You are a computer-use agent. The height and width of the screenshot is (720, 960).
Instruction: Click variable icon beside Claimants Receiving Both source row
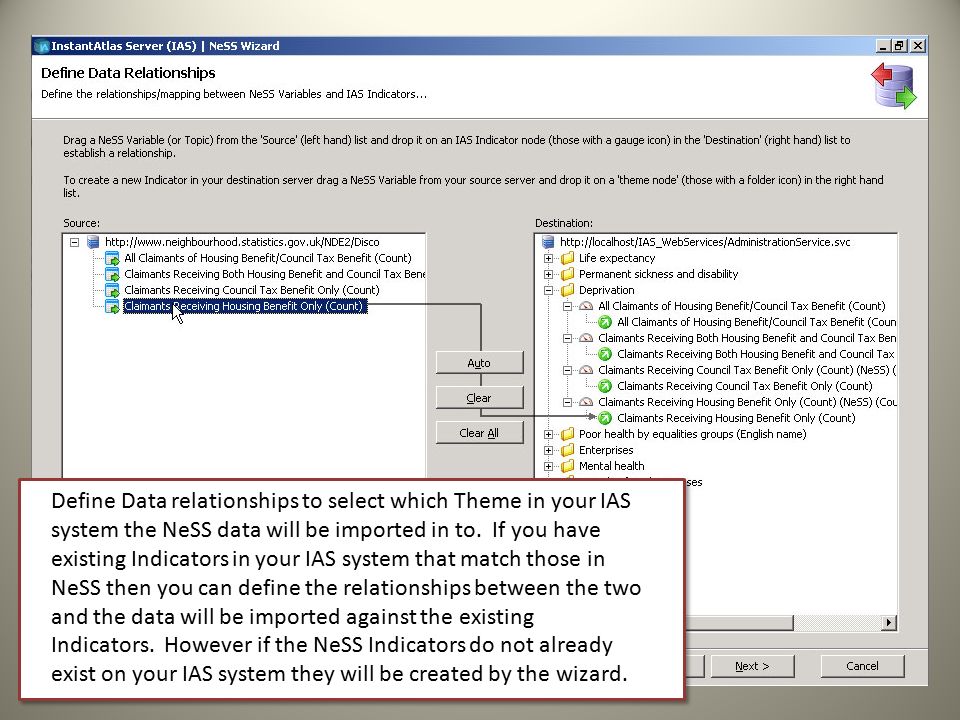(112, 274)
